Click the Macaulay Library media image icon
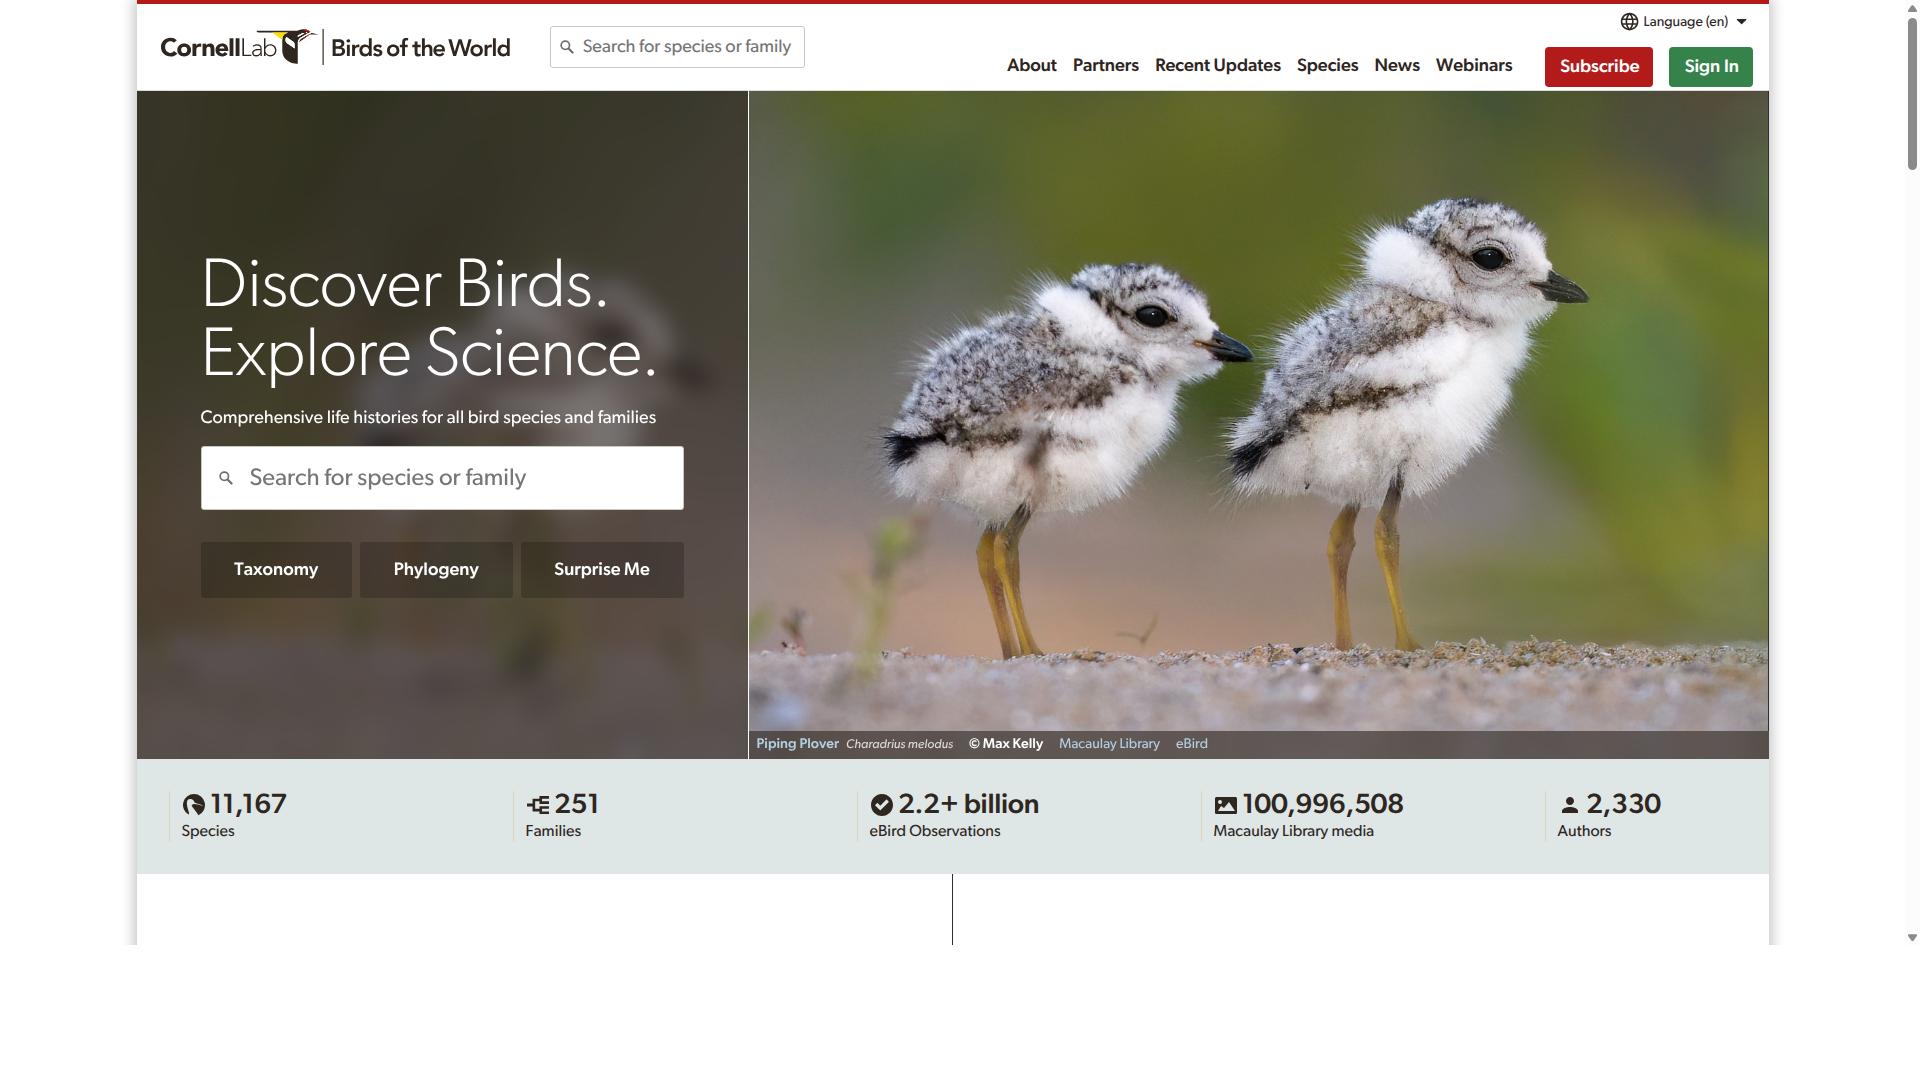This screenshot has height=1080, width=1920. point(1226,805)
